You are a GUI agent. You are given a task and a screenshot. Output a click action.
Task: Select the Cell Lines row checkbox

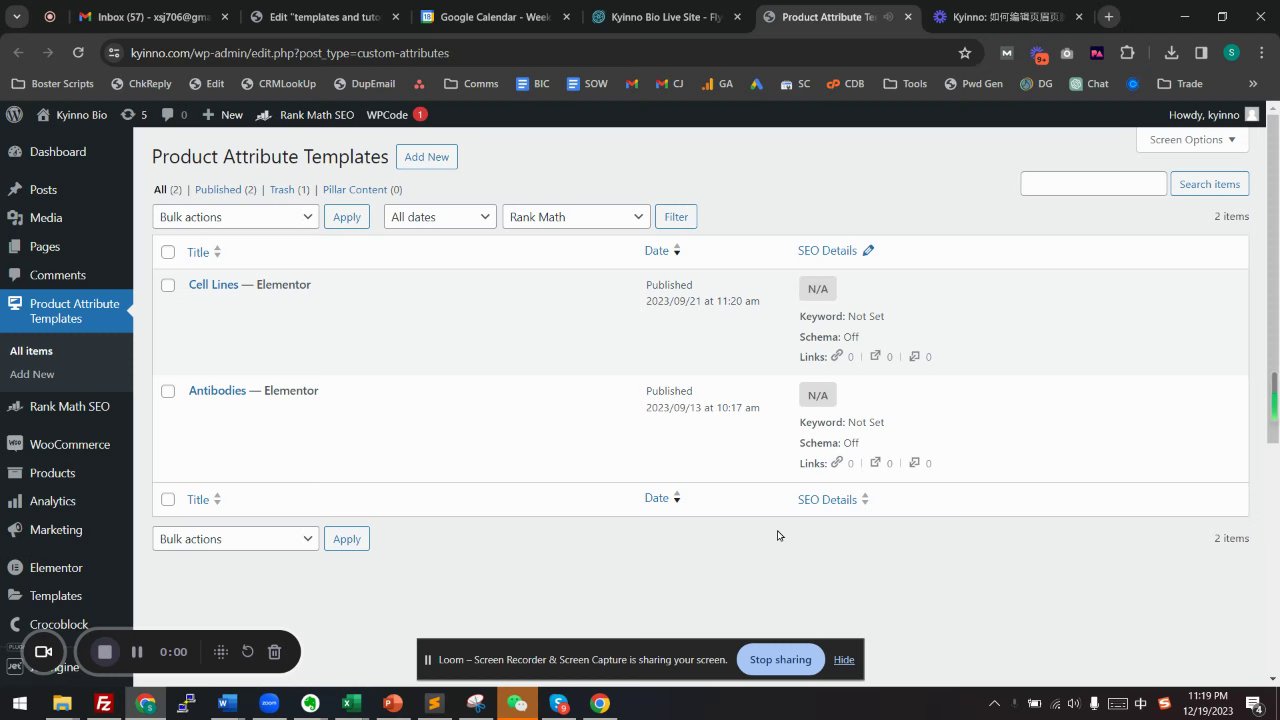pos(168,285)
